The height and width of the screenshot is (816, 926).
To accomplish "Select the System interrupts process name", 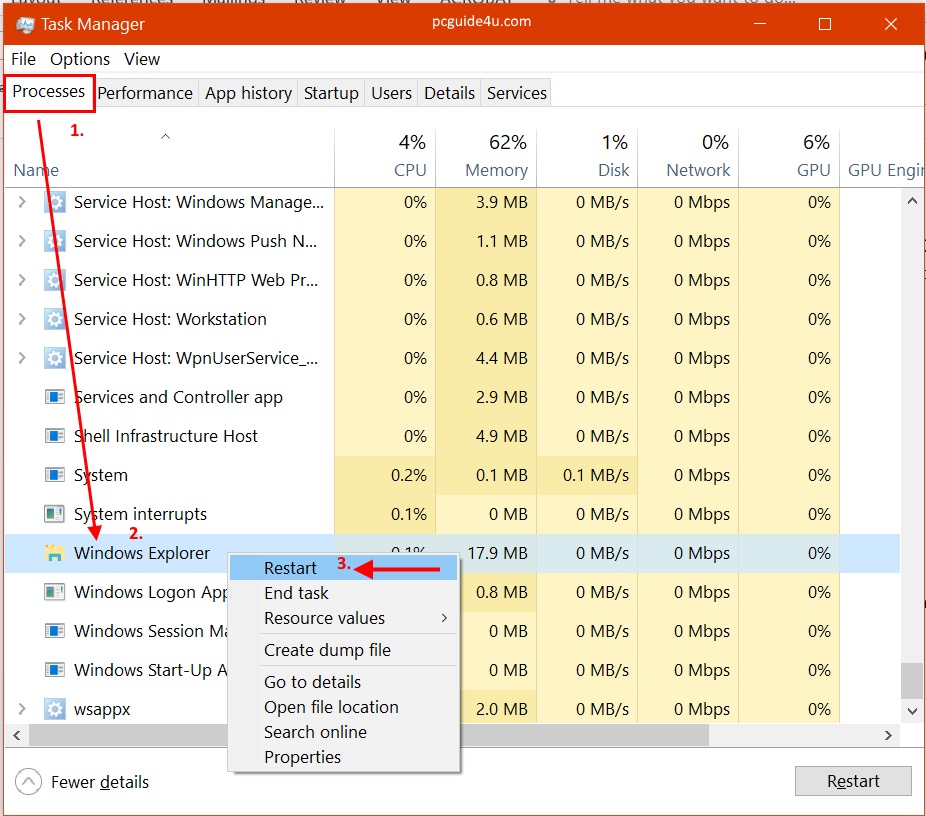I will click(140, 514).
